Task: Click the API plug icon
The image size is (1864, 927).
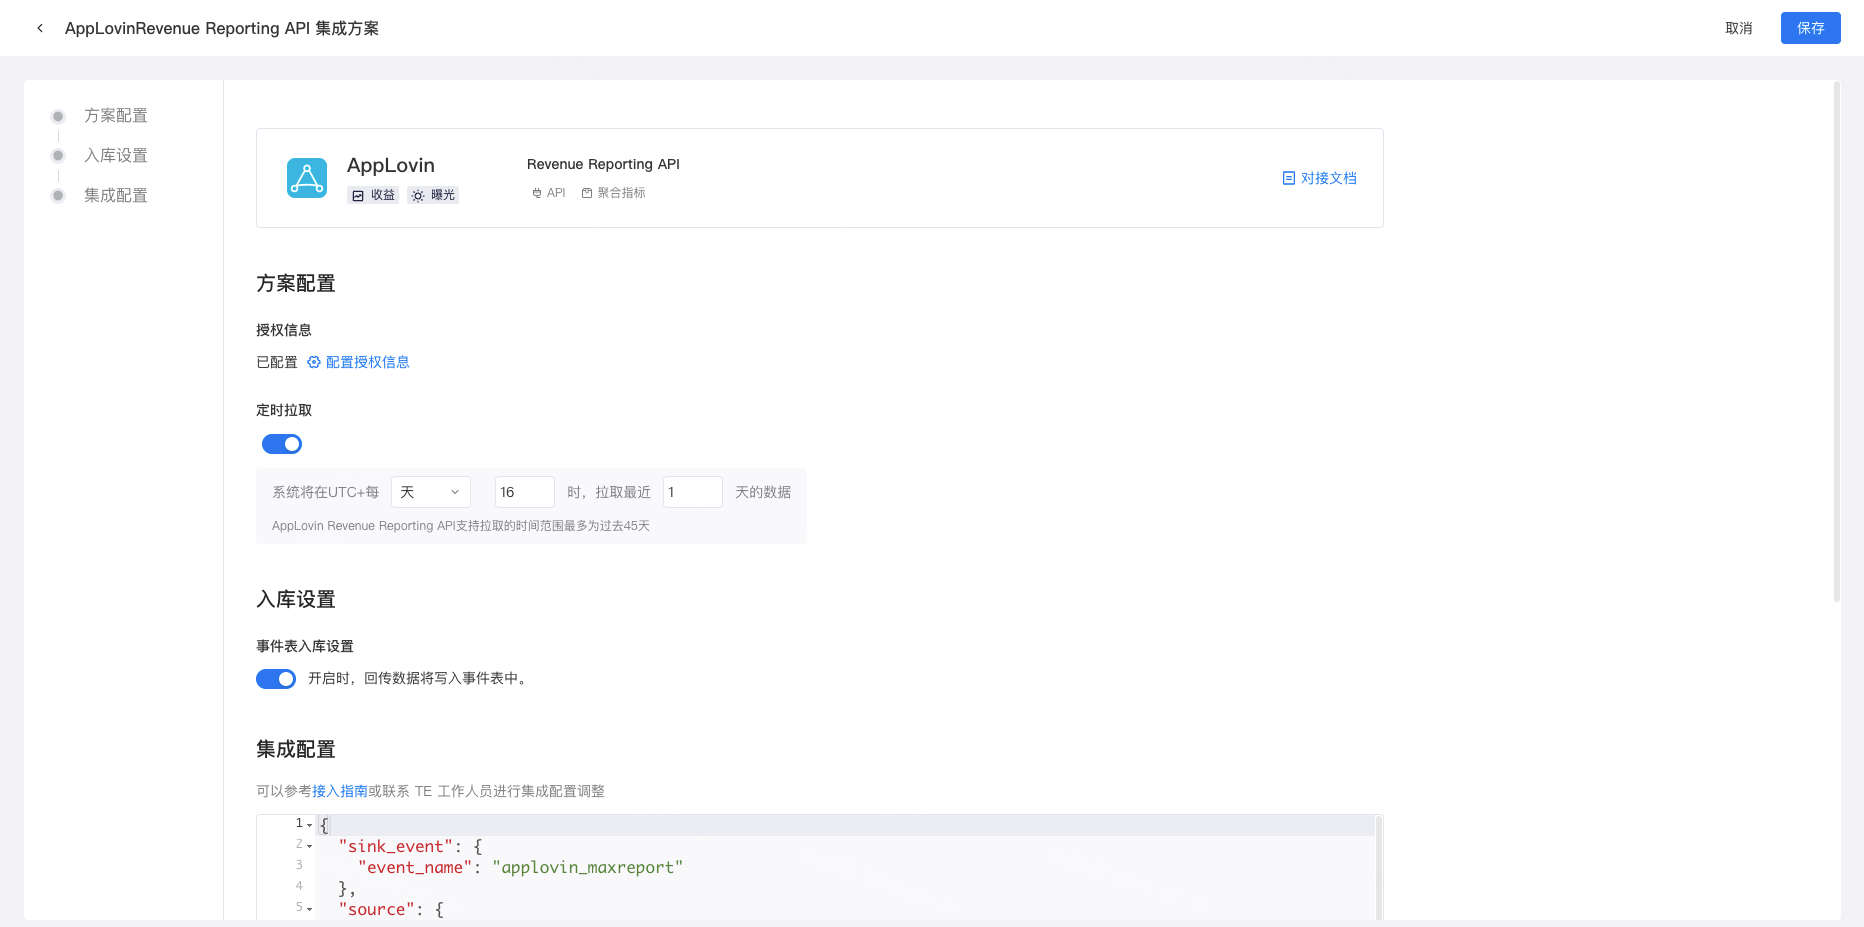Action: [537, 193]
